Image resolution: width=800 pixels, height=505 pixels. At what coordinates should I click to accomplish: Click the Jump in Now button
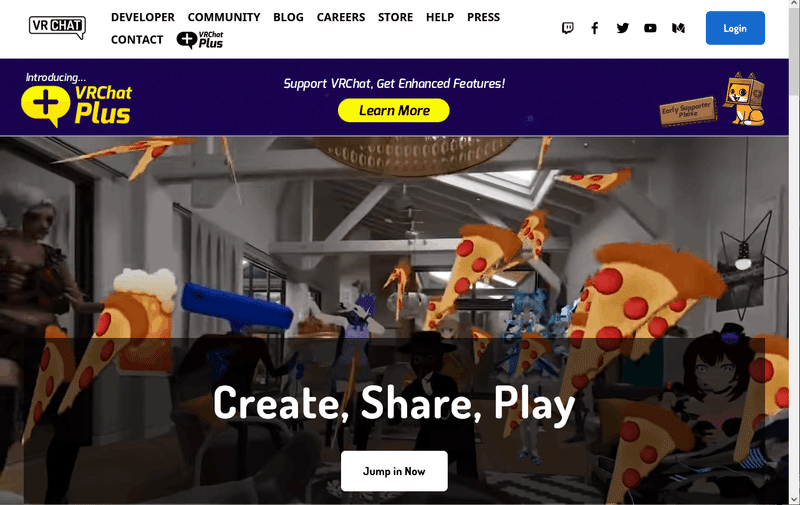click(394, 471)
